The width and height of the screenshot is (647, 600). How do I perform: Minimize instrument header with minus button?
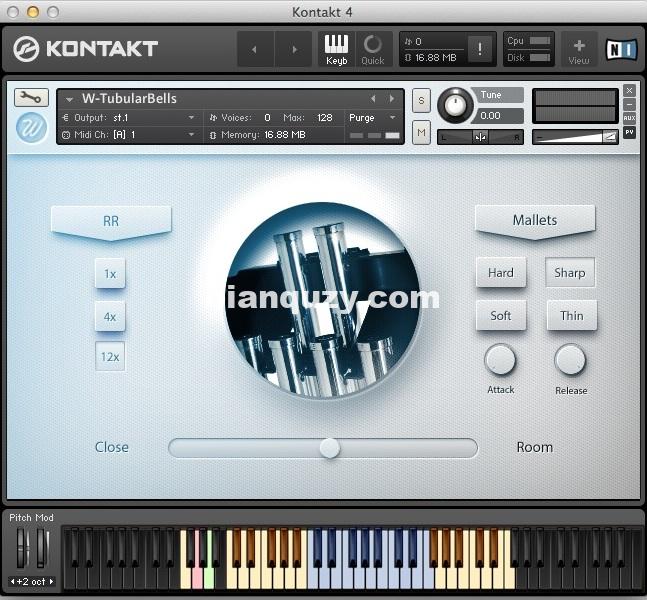pos(629,104)
